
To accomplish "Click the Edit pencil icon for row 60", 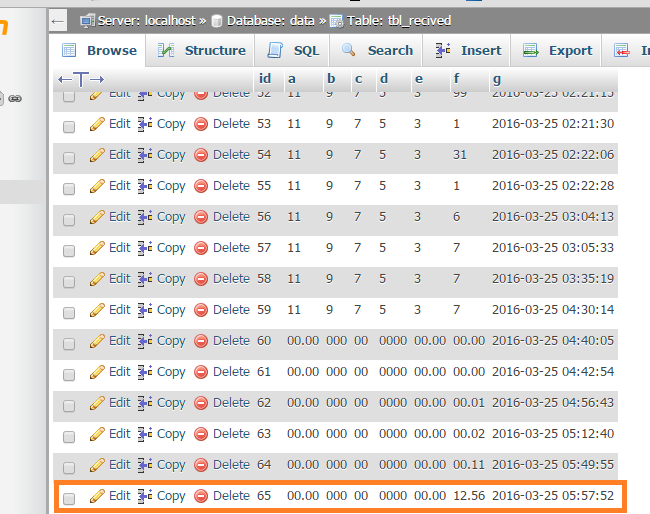I will [97, 341].
